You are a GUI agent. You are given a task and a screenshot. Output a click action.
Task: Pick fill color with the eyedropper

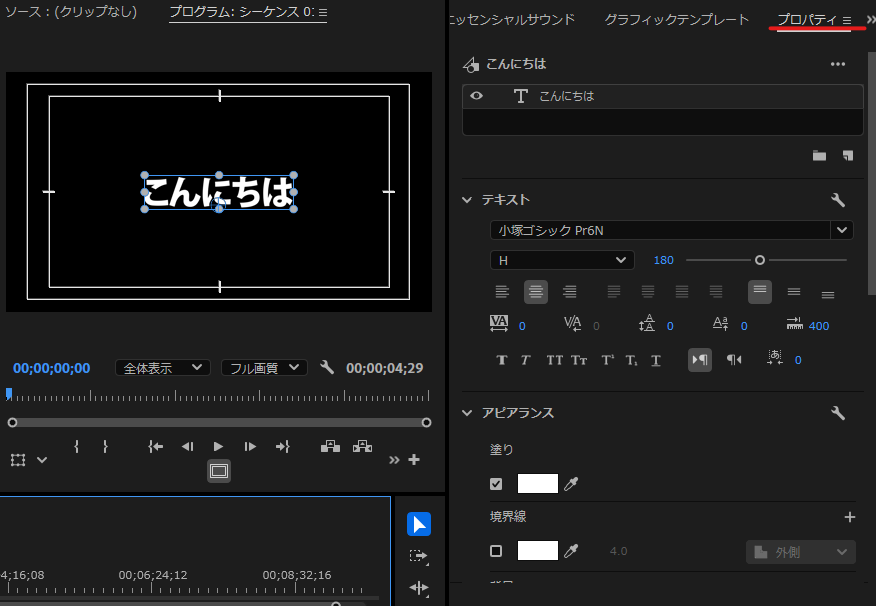tap(572, 484)
